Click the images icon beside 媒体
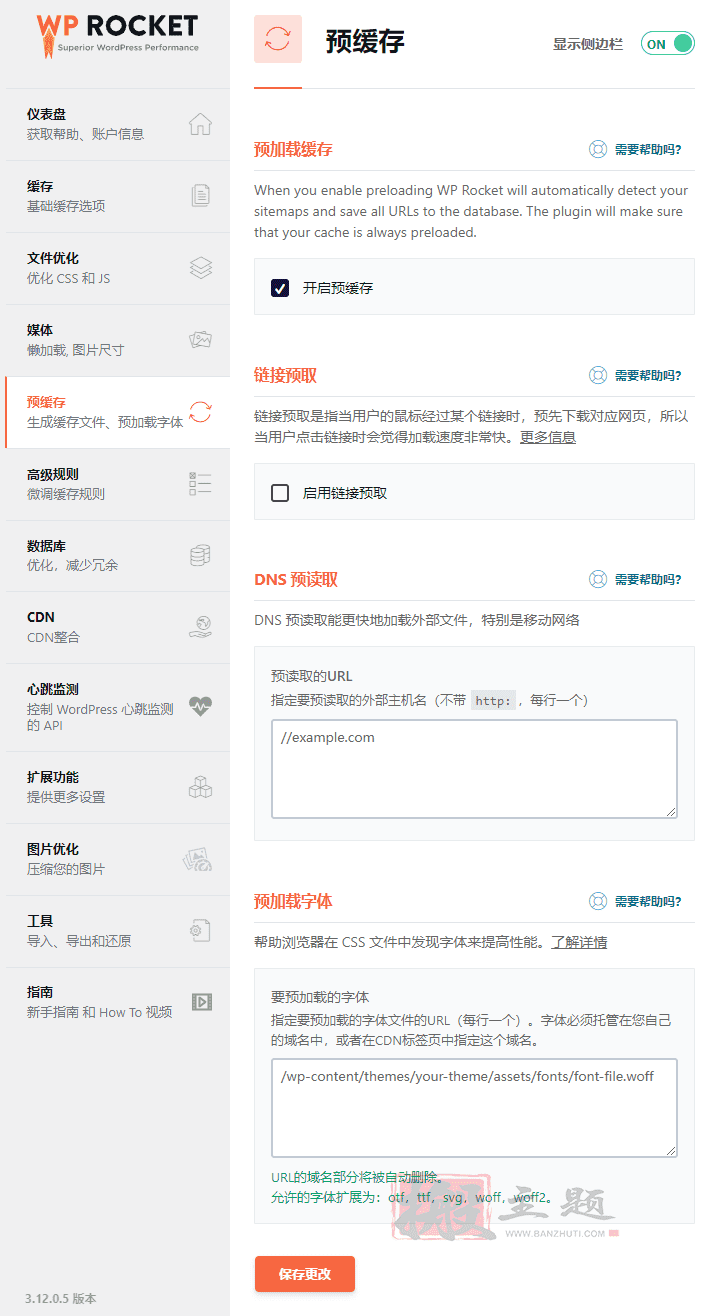The width and height of the screenshot is (704, 1316). click(x=200, y=340)
